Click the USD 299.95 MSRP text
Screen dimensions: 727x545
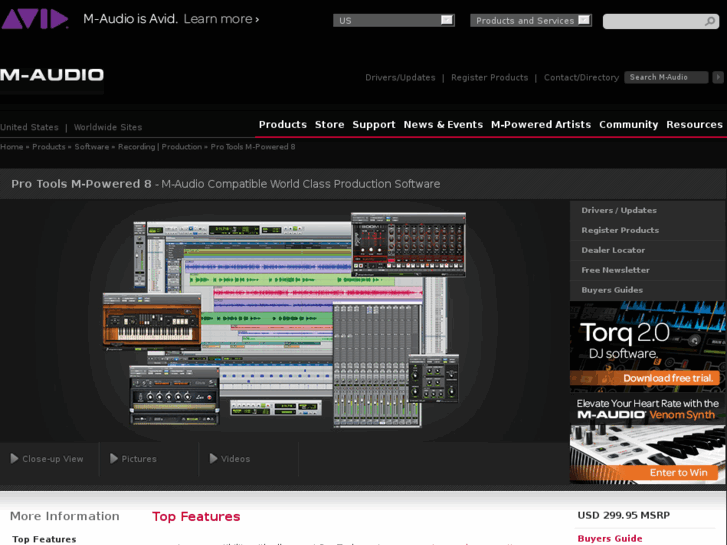tap(624, 515)
